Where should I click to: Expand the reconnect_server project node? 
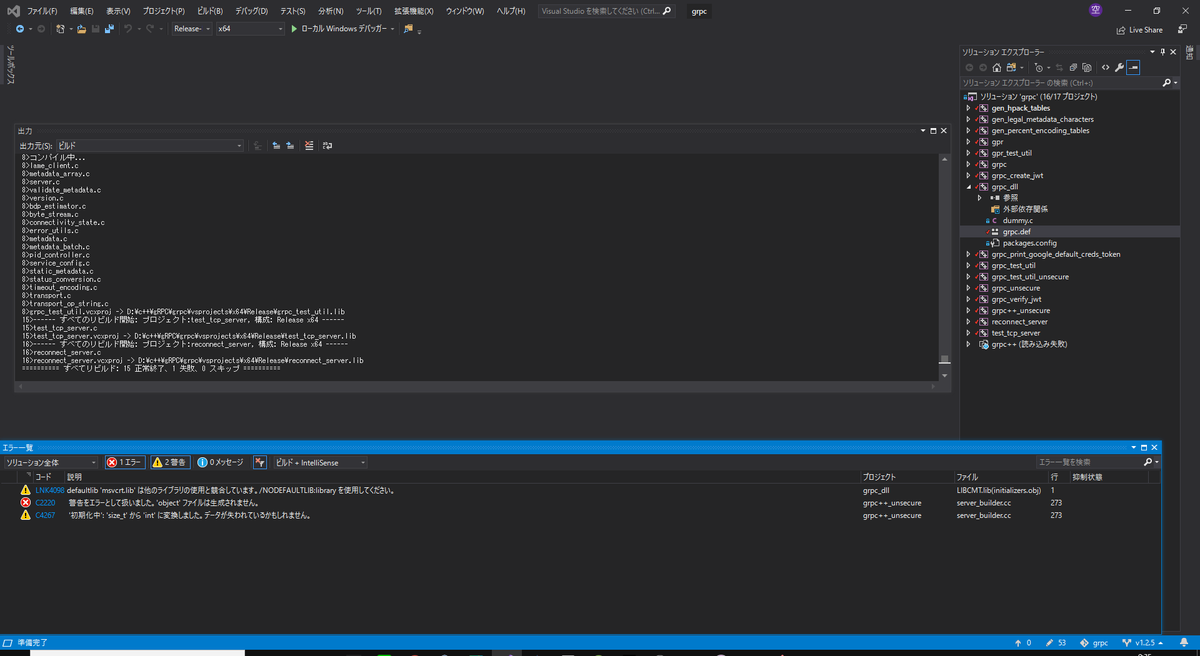pyautogui.click(x=968, y=322)
